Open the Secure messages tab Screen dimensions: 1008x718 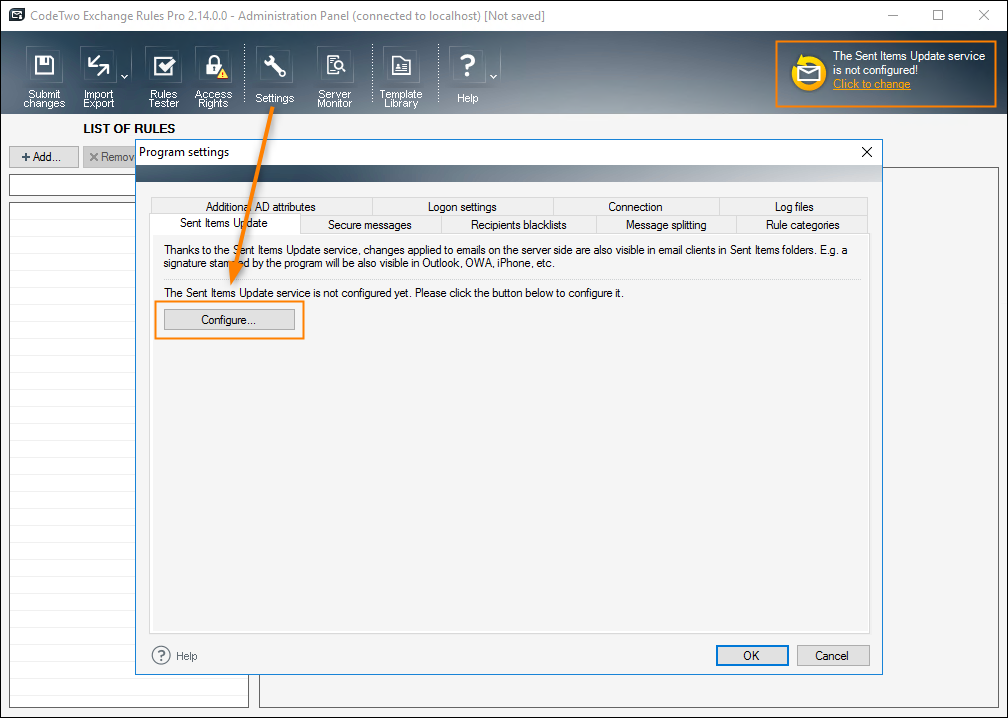(369, 225)
